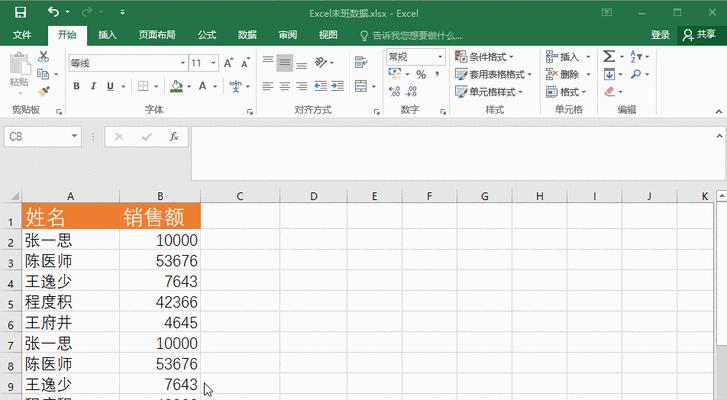Paste from clipboard using 粘贴

[19, 70]
